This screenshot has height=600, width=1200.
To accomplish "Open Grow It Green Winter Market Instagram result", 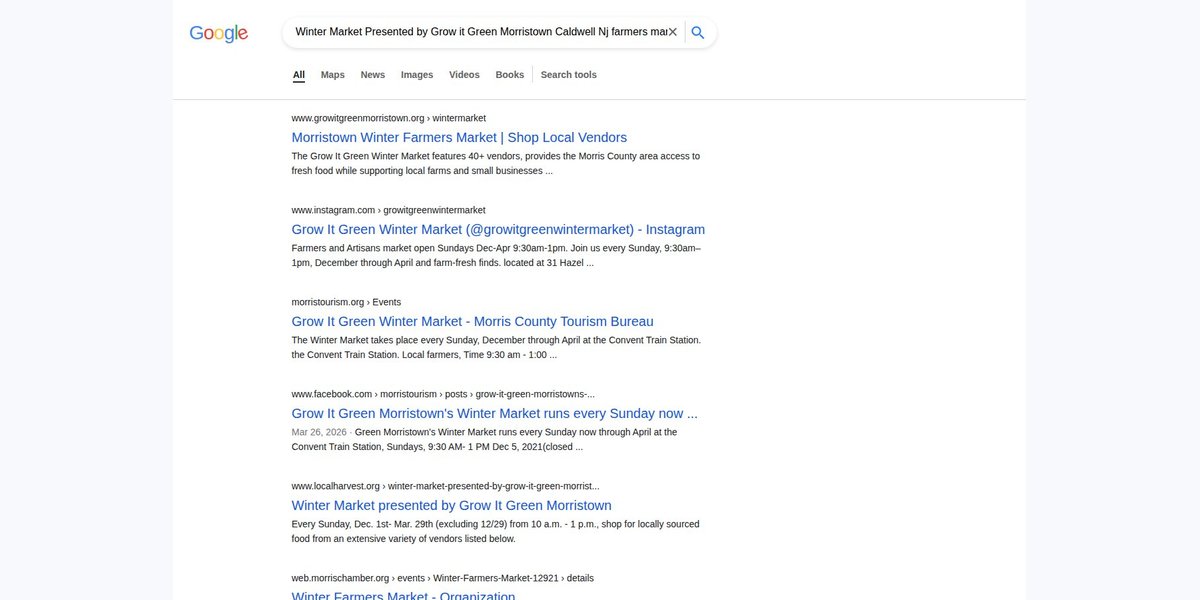I will coord(498,230).
